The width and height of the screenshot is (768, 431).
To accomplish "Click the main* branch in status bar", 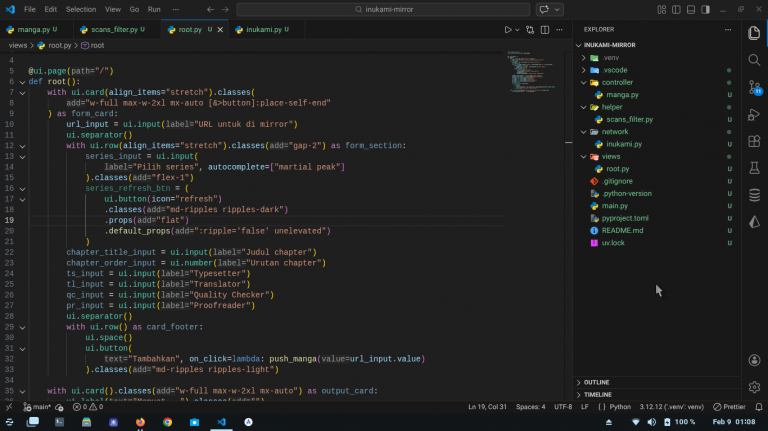I will click(x=37, y=407).
